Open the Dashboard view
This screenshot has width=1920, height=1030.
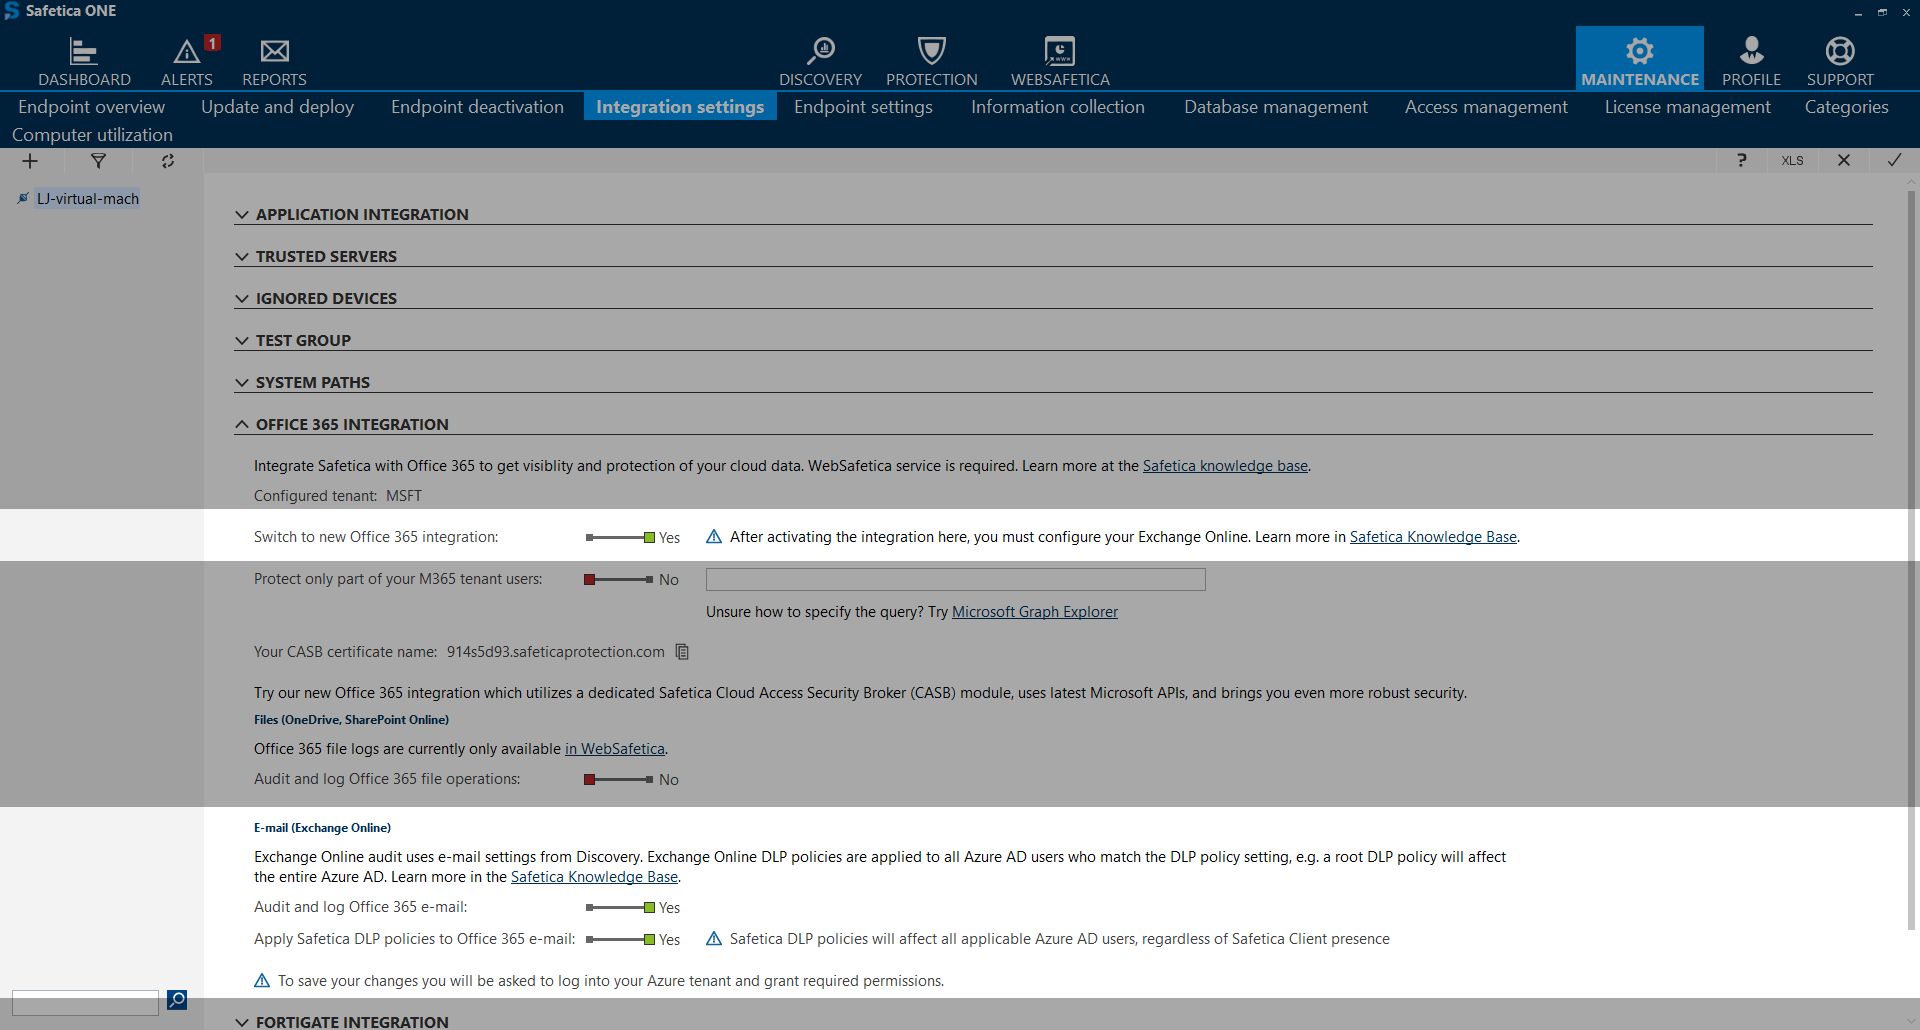coord(84,60)
